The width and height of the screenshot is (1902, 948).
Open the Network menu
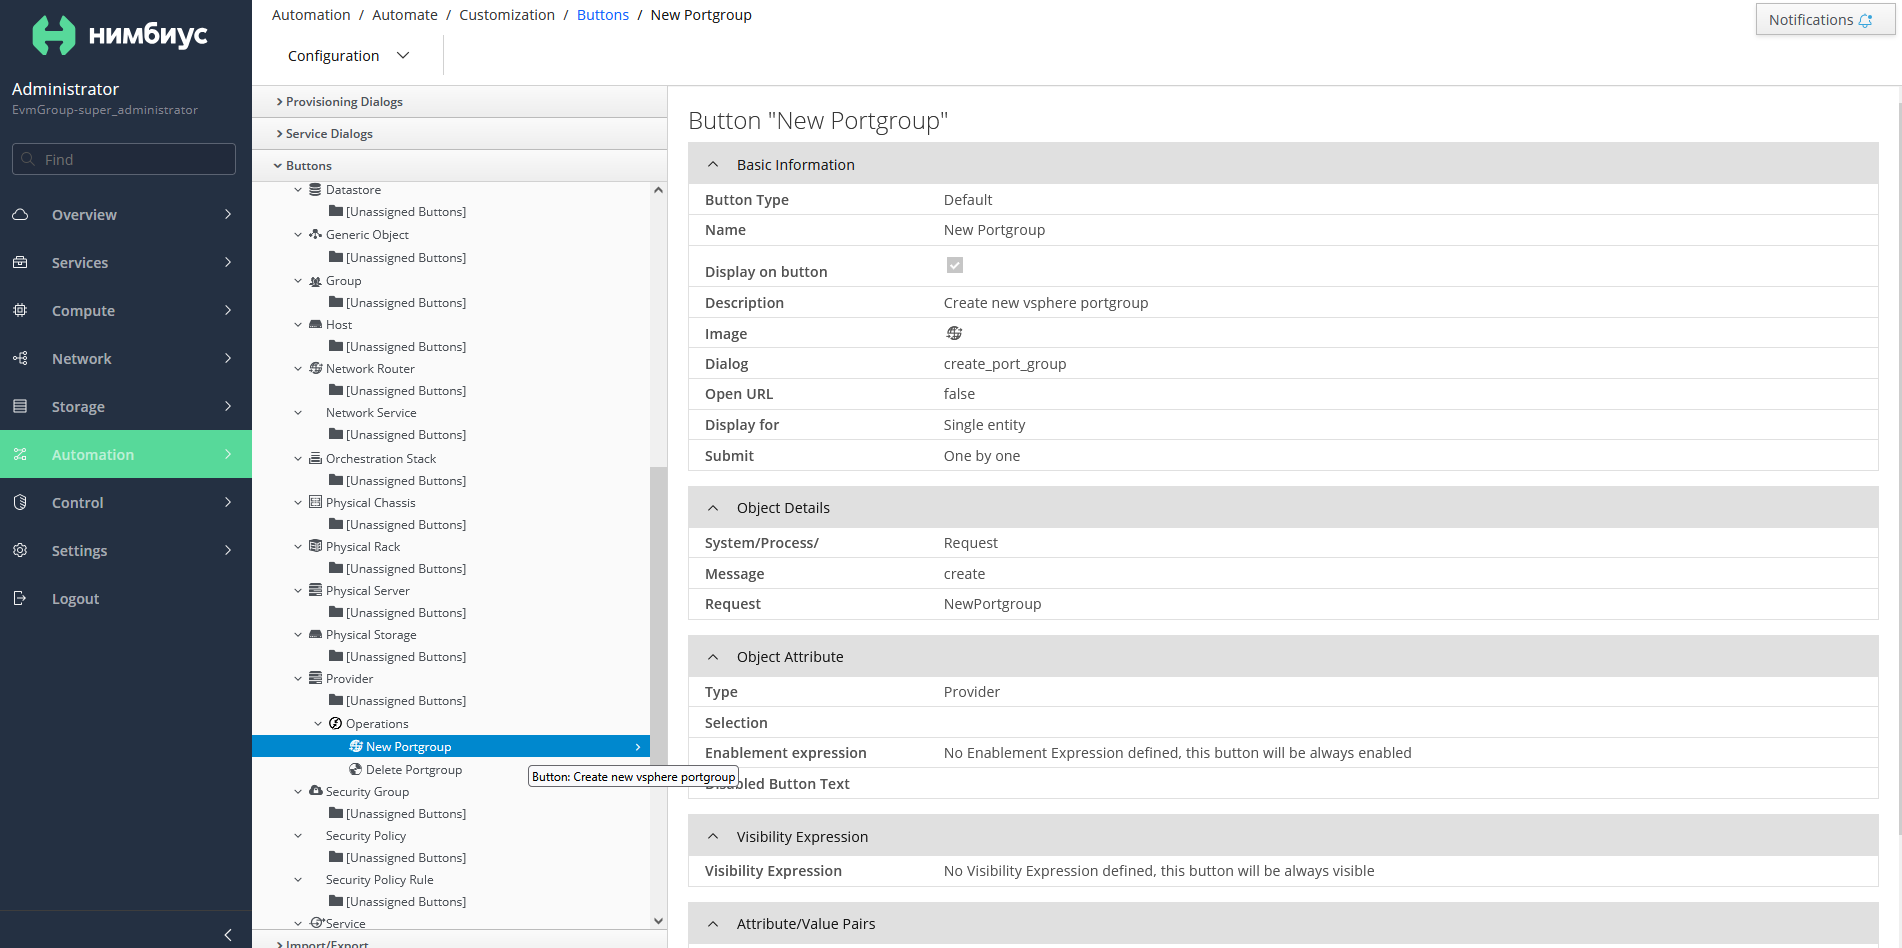coord(126,358)
